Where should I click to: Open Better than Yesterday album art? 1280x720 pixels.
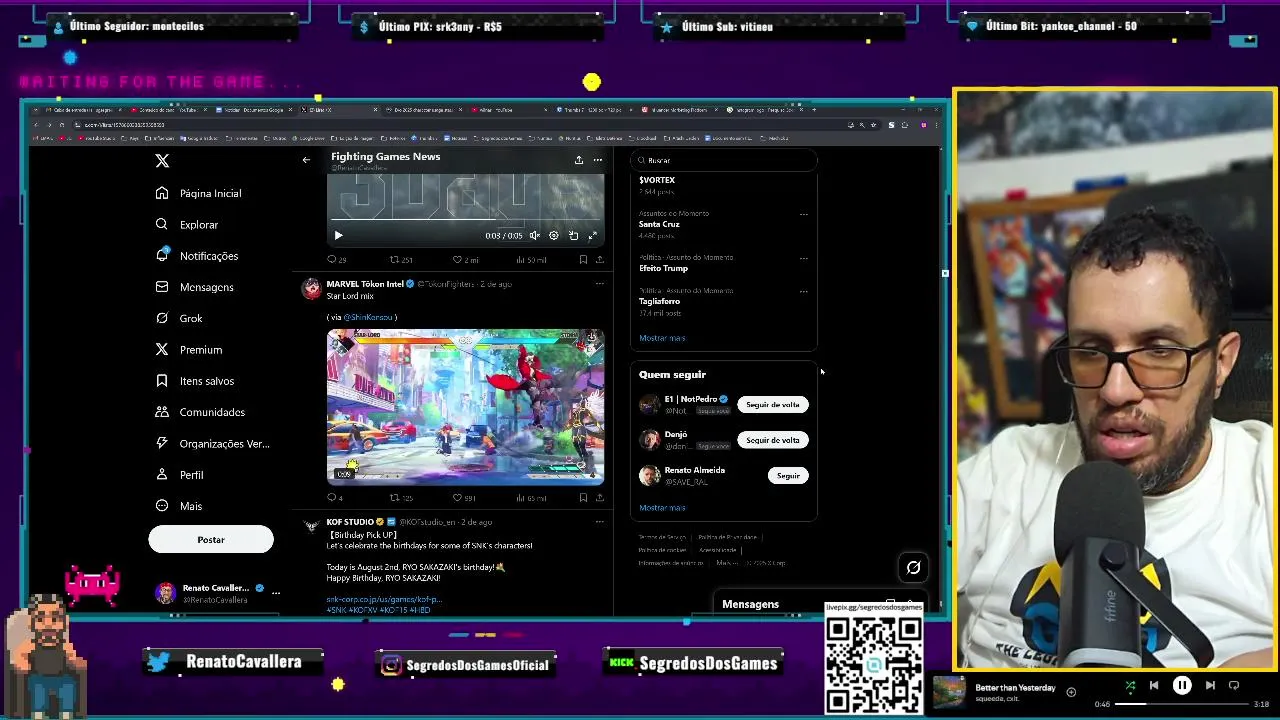point(949,692)
